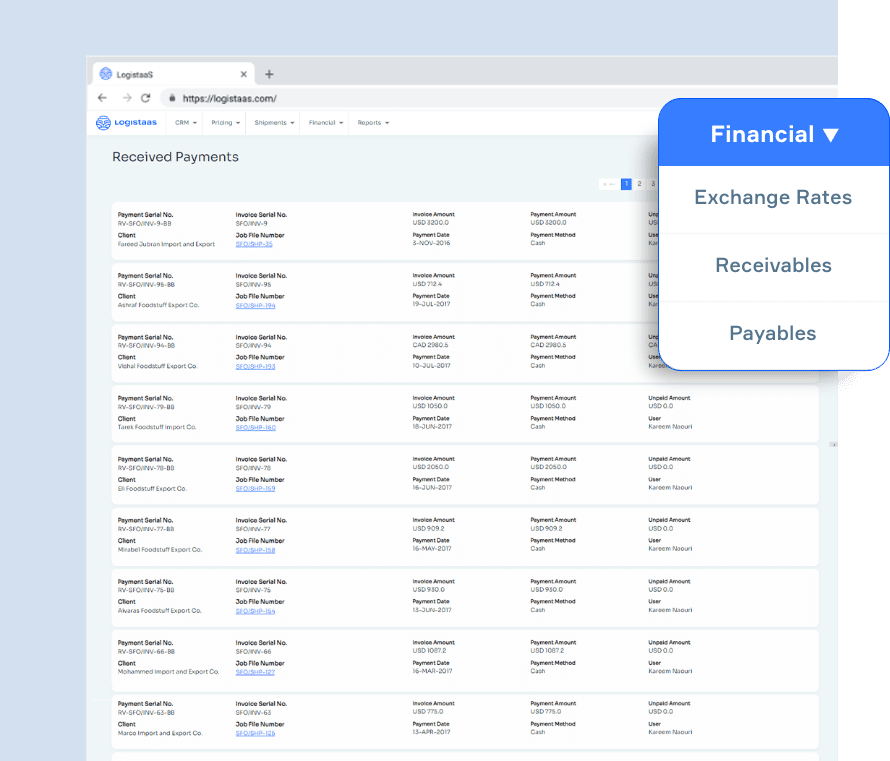This screenshot has width=890, height=761.
Task: Close the LogistaaS browser tab
Action: click(x=244, y=74)
